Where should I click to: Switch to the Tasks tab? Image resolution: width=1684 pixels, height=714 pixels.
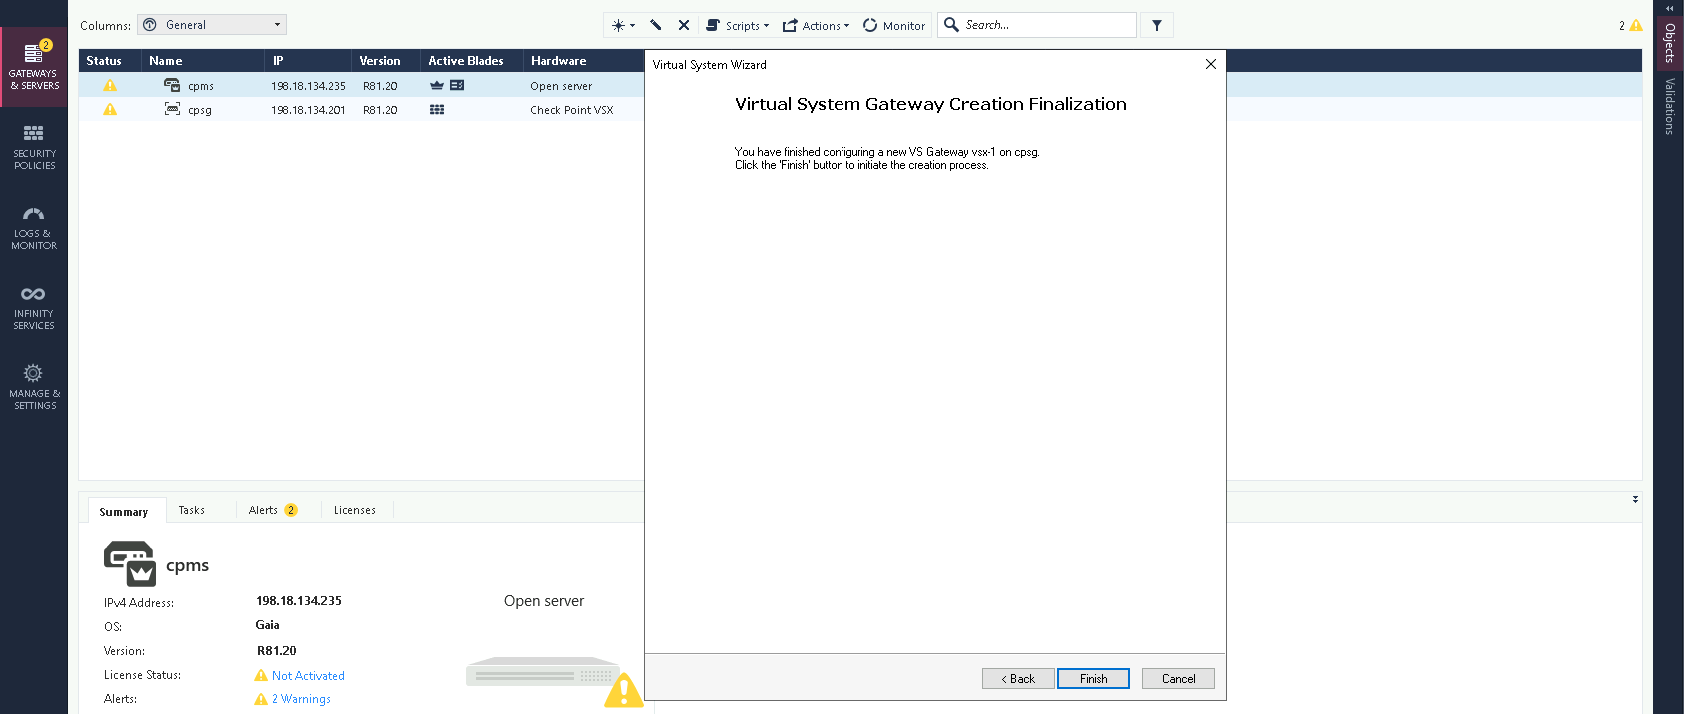(191, 510)
